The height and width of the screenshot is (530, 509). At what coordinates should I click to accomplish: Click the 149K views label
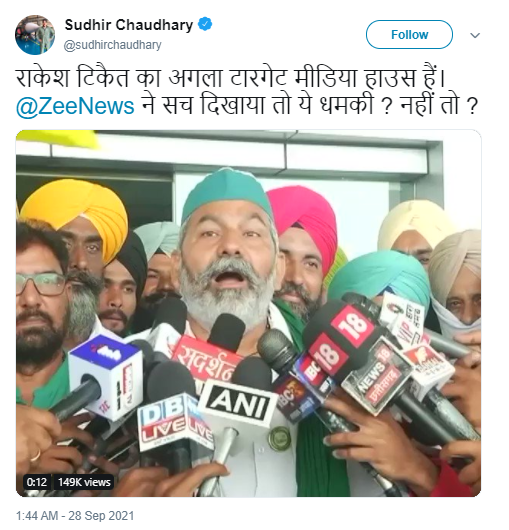84,482
